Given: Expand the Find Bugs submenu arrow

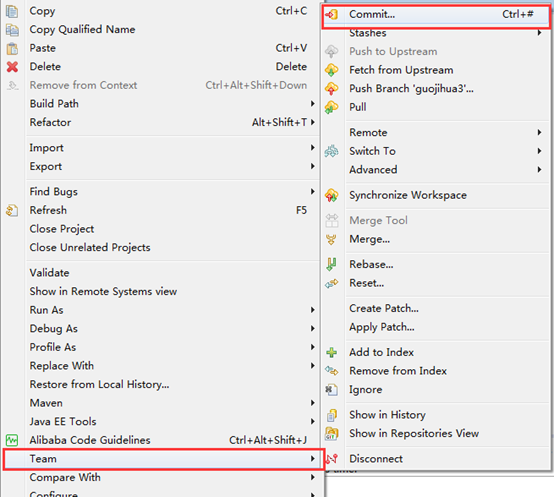Looking at the screenshot, I should coord(312,192).
